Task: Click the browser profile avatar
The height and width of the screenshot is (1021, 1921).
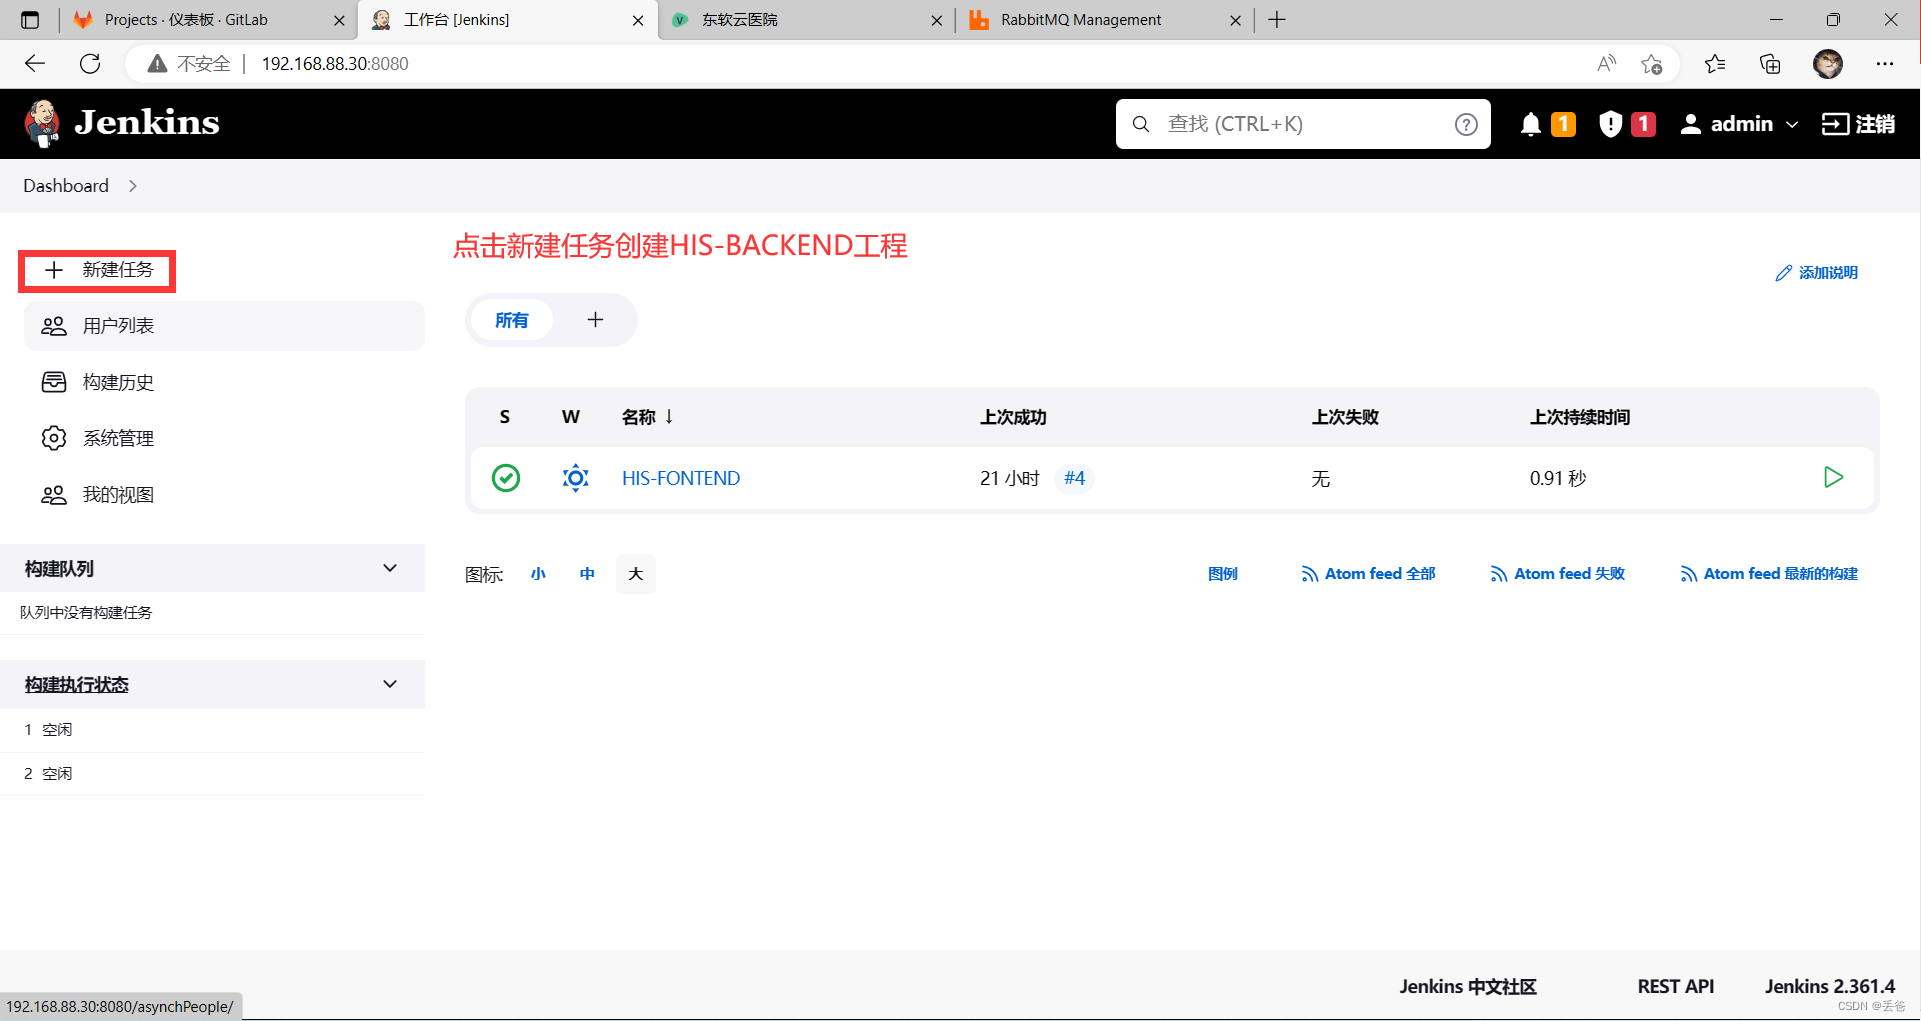Action: tap(1828, 64)
